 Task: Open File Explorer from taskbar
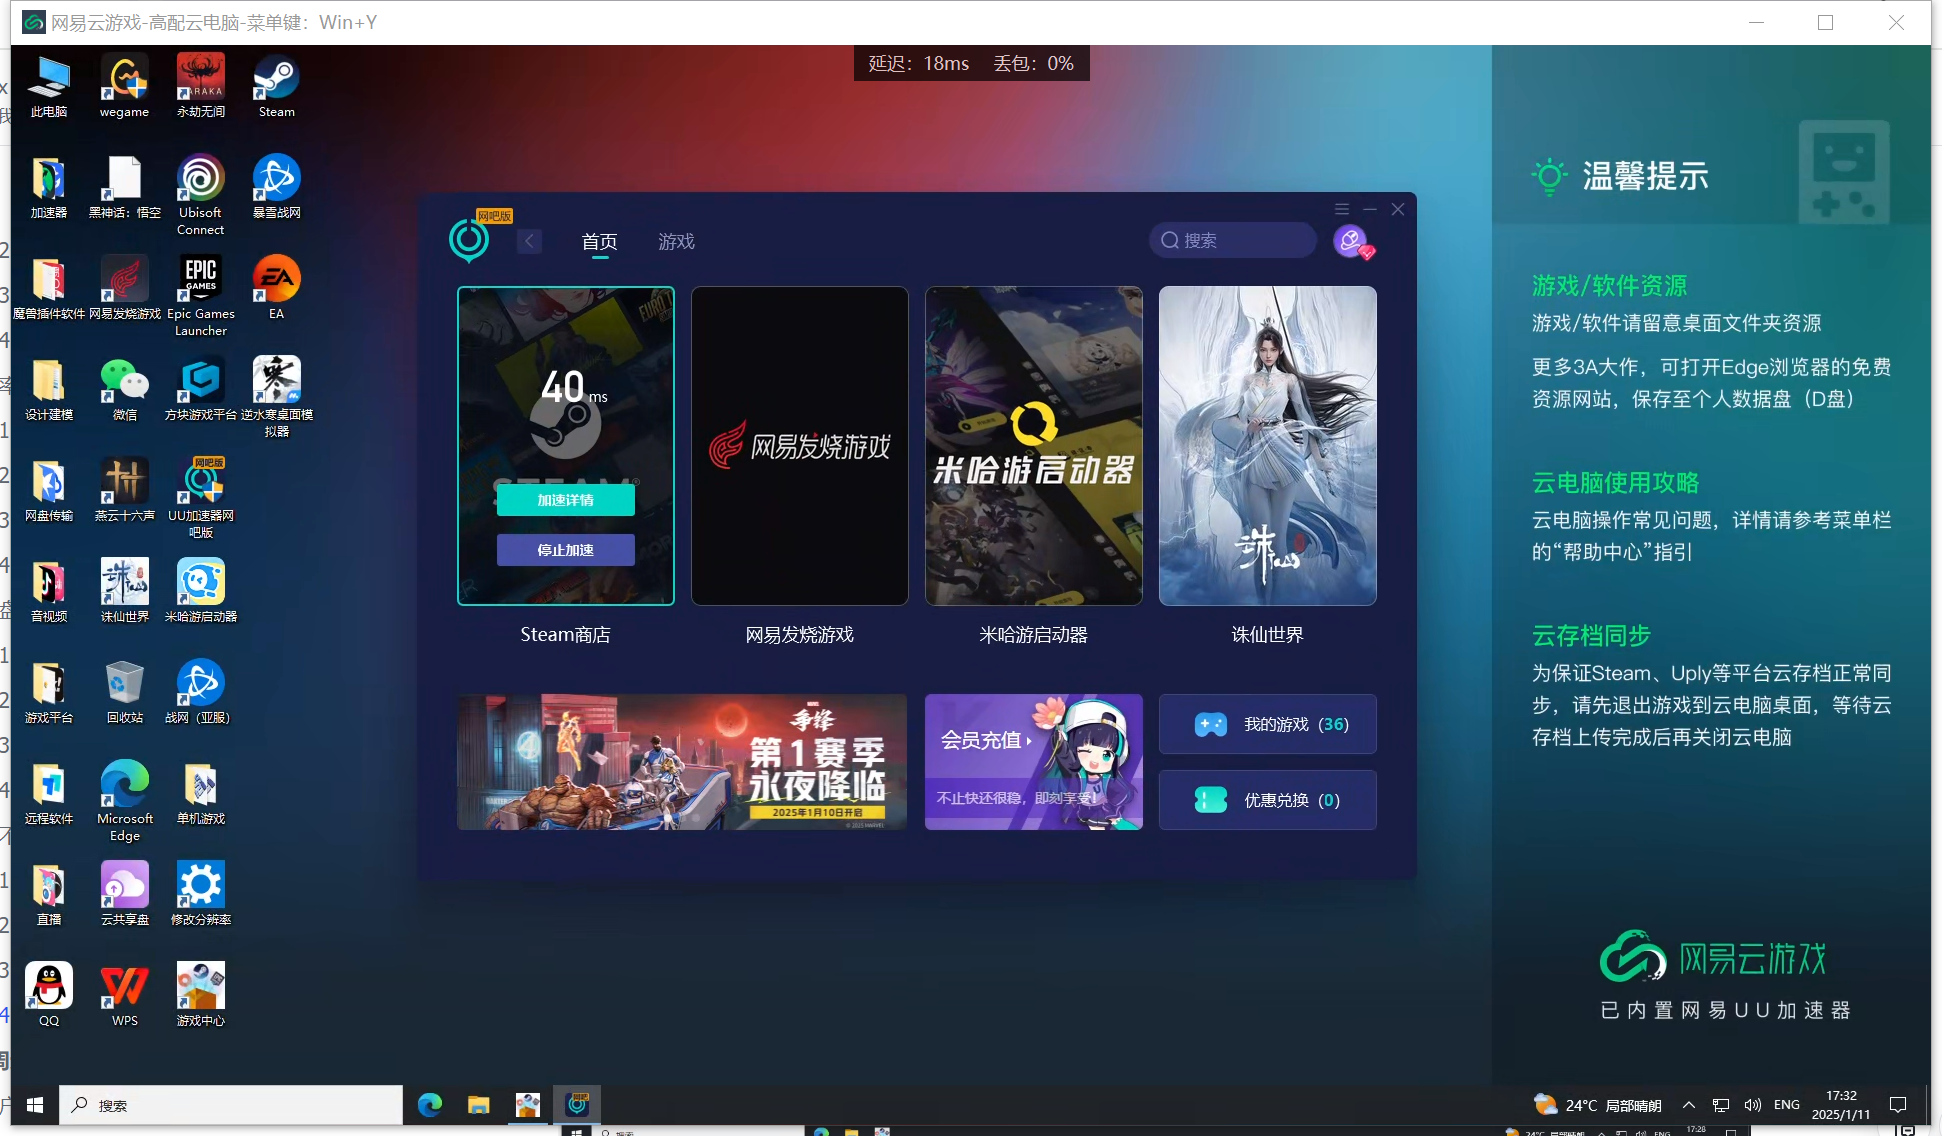[x=479, y=1105]
